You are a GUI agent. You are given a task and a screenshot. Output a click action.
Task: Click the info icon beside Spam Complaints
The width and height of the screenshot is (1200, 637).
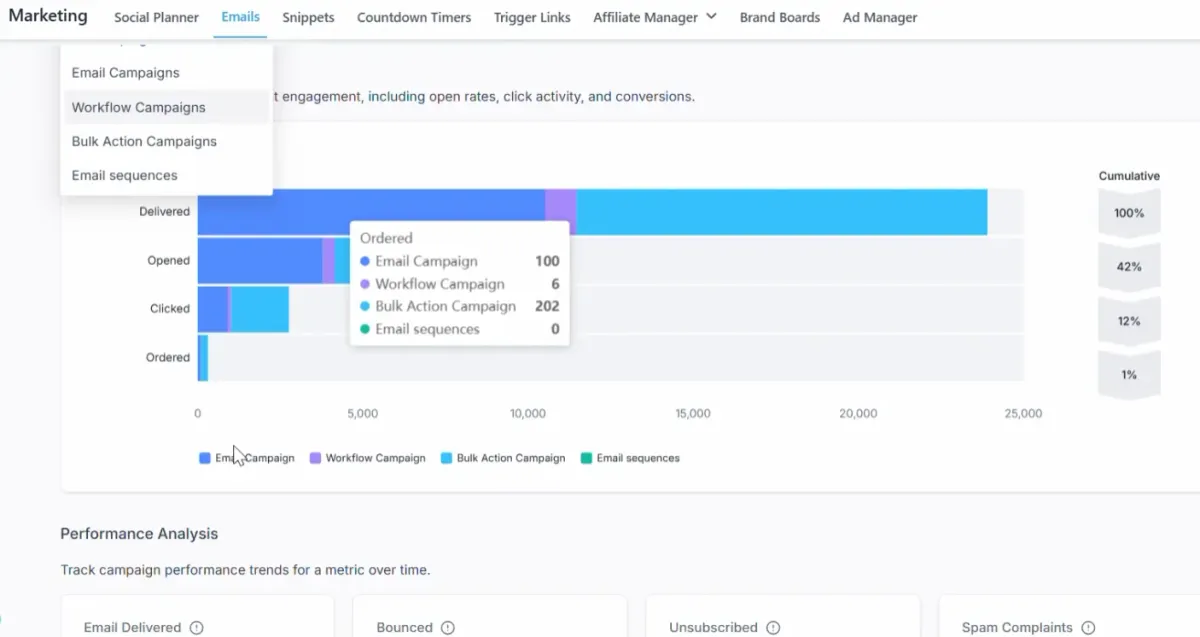tap(1088, 628)
